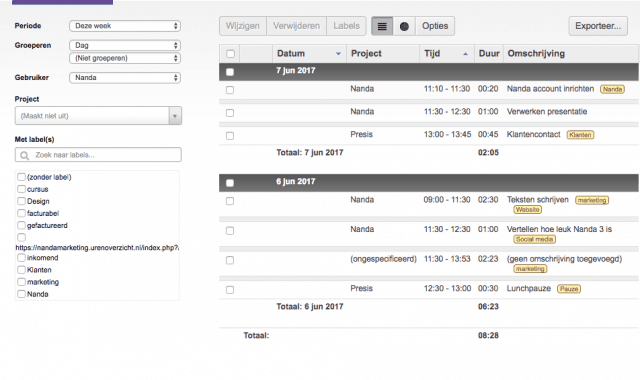Enable the facturabel label filter
This screenshot has width=640, height=380.
pyautogui.click(x=21, y=213)
